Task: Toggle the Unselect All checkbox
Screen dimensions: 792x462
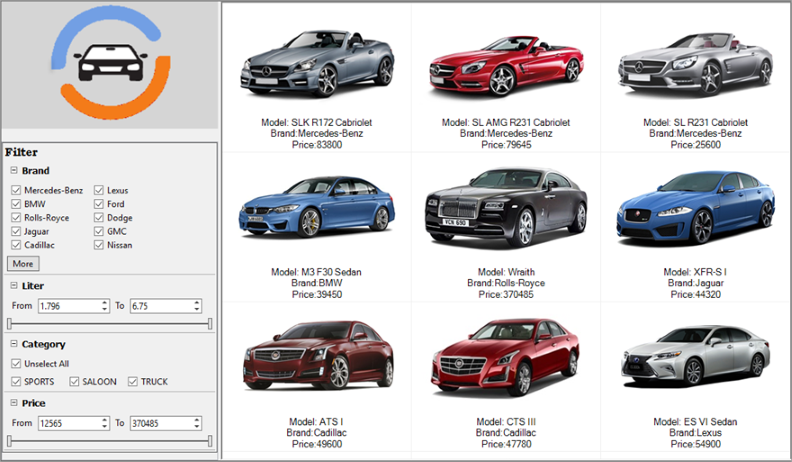Action: click(x=16, y=364)
